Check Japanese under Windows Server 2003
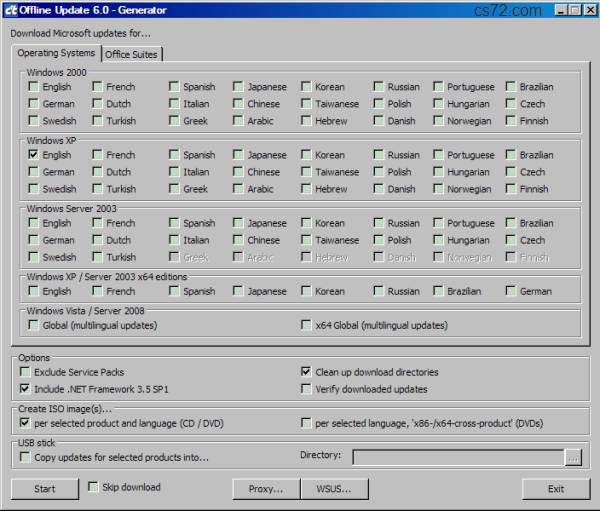 click(238, 223)
